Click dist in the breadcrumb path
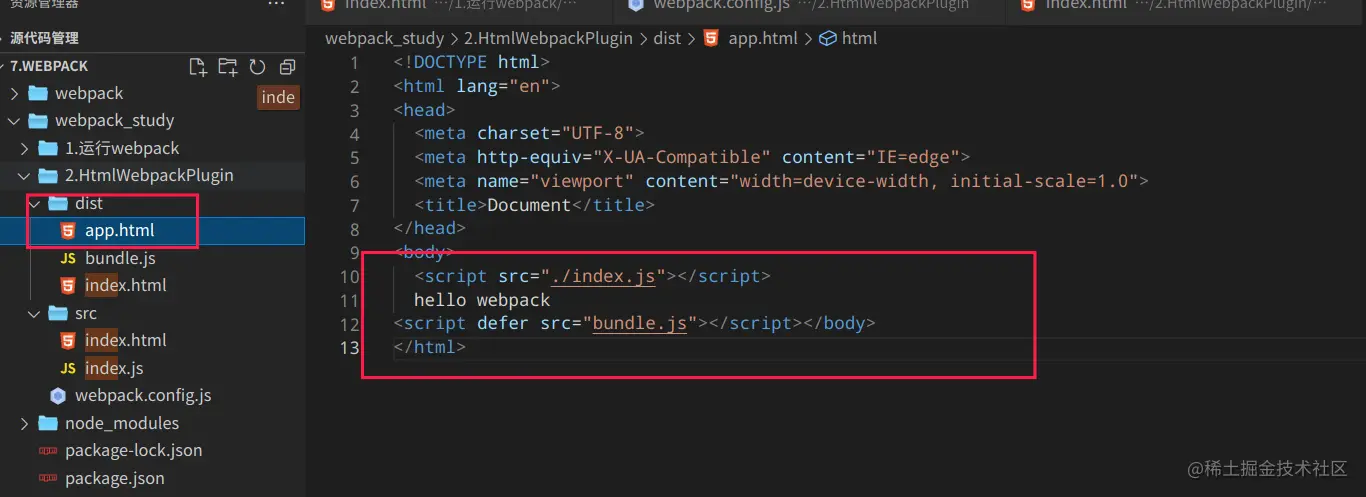Viewport: 1366px width, 497px height. 667,39
